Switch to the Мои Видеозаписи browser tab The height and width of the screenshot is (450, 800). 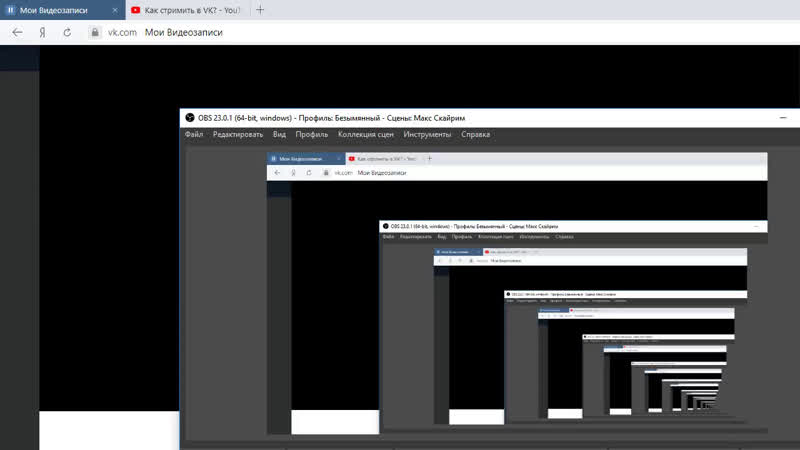tap(62, 10)
